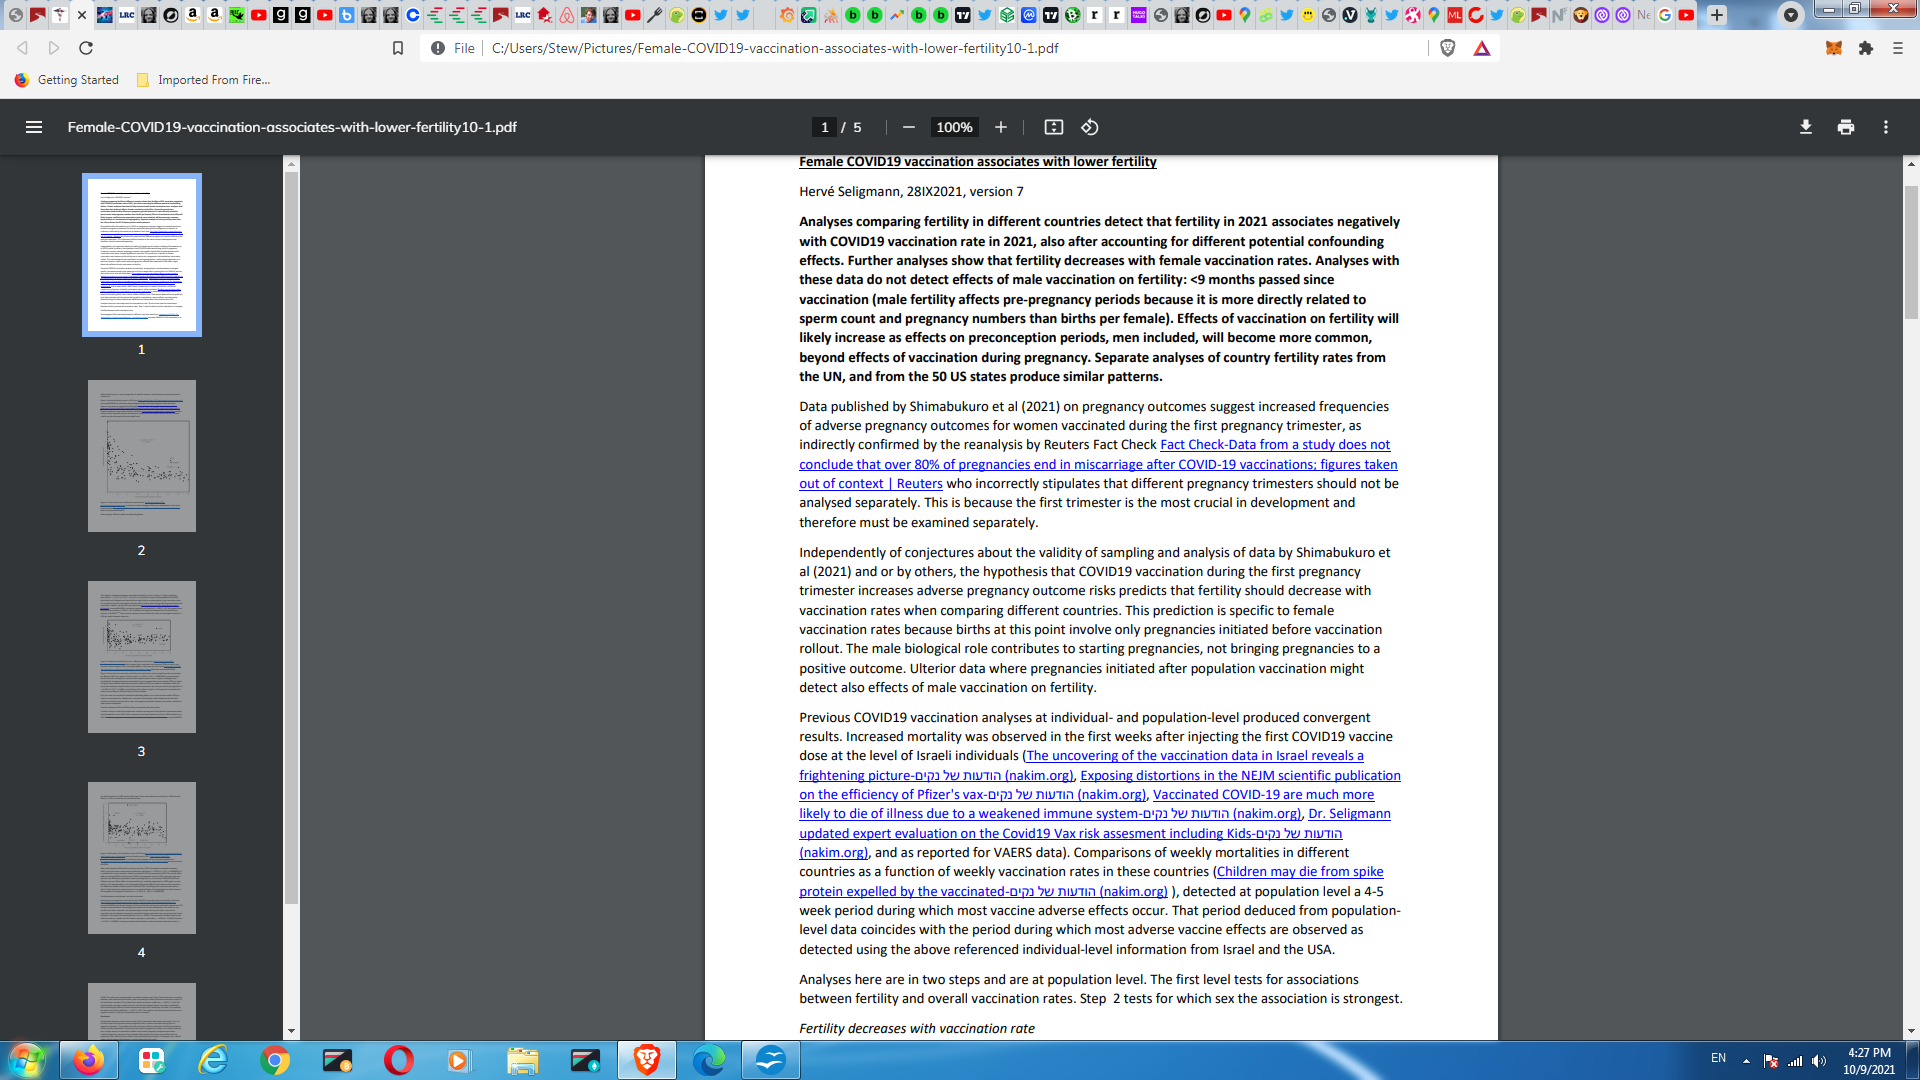Open the Brave Shields panel

1447,48
